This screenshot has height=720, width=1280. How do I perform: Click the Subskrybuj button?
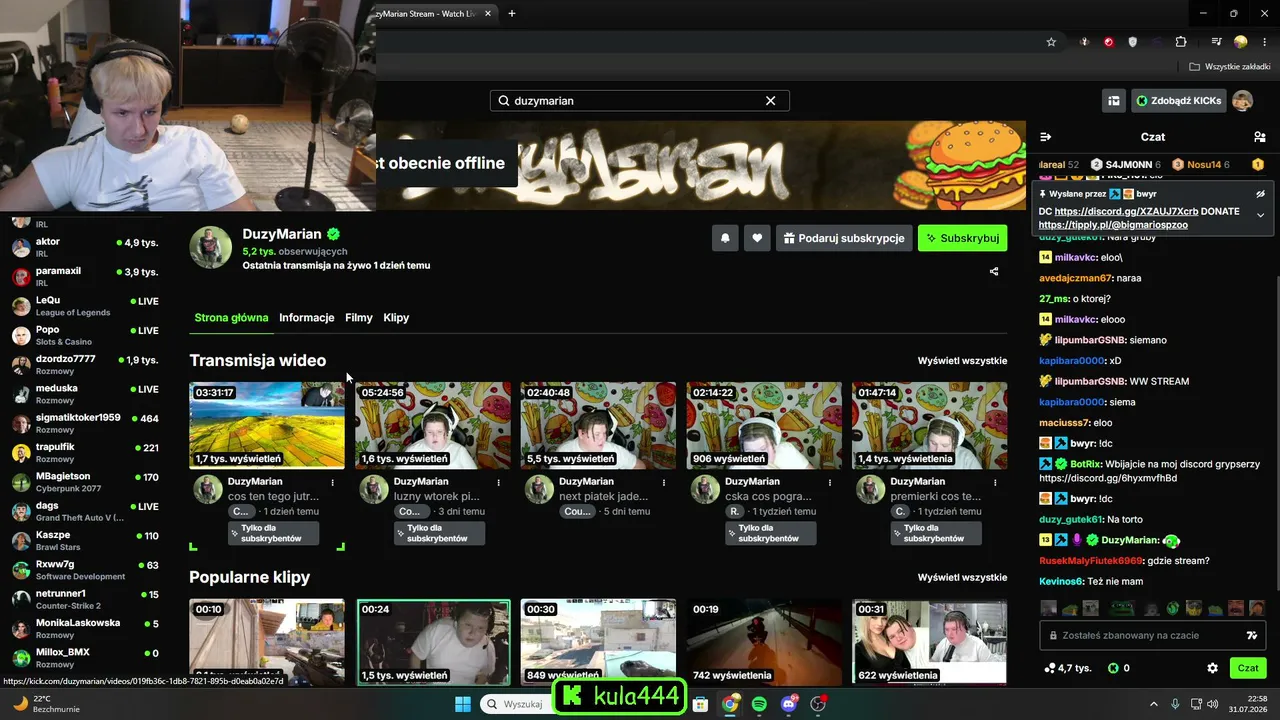point(962,238)
